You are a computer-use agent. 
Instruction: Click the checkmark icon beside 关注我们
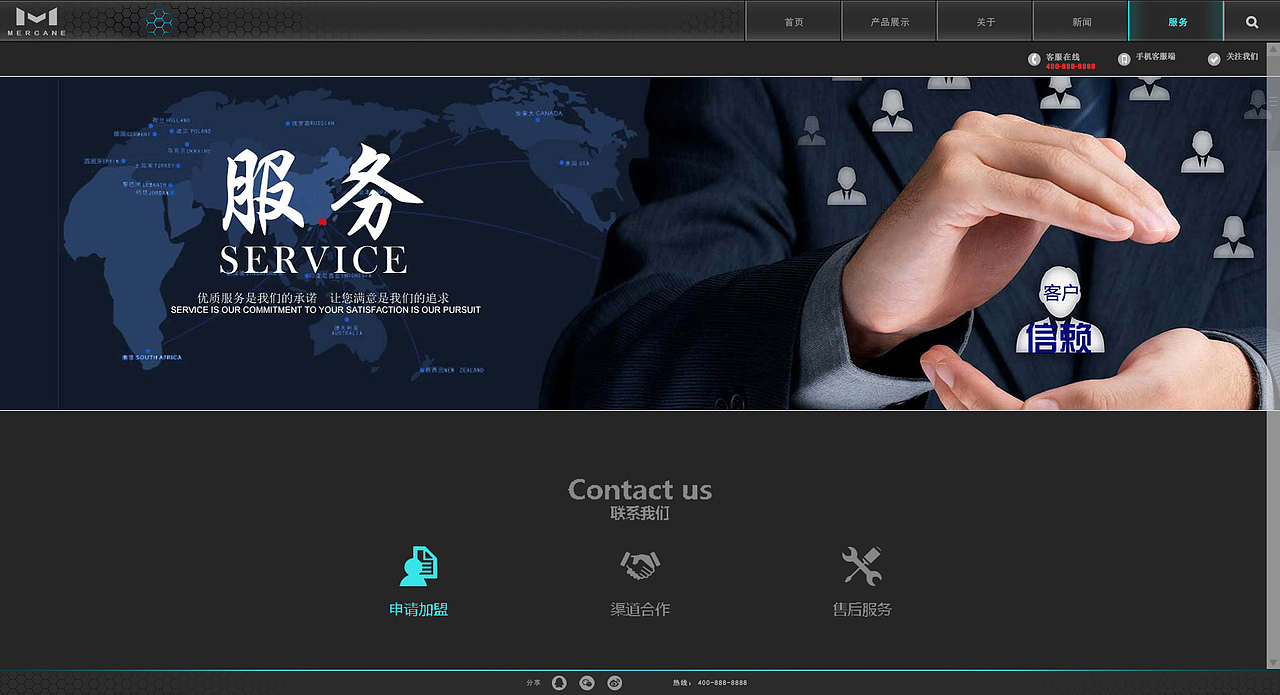point(1214,59)
